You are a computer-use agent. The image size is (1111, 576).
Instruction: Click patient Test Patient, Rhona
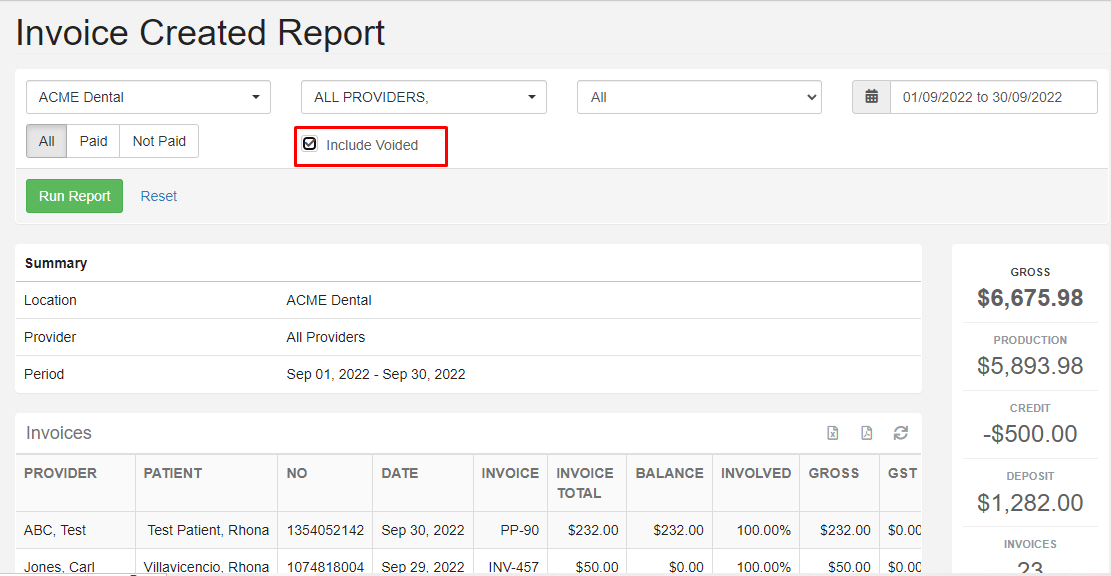coord(208,530)
